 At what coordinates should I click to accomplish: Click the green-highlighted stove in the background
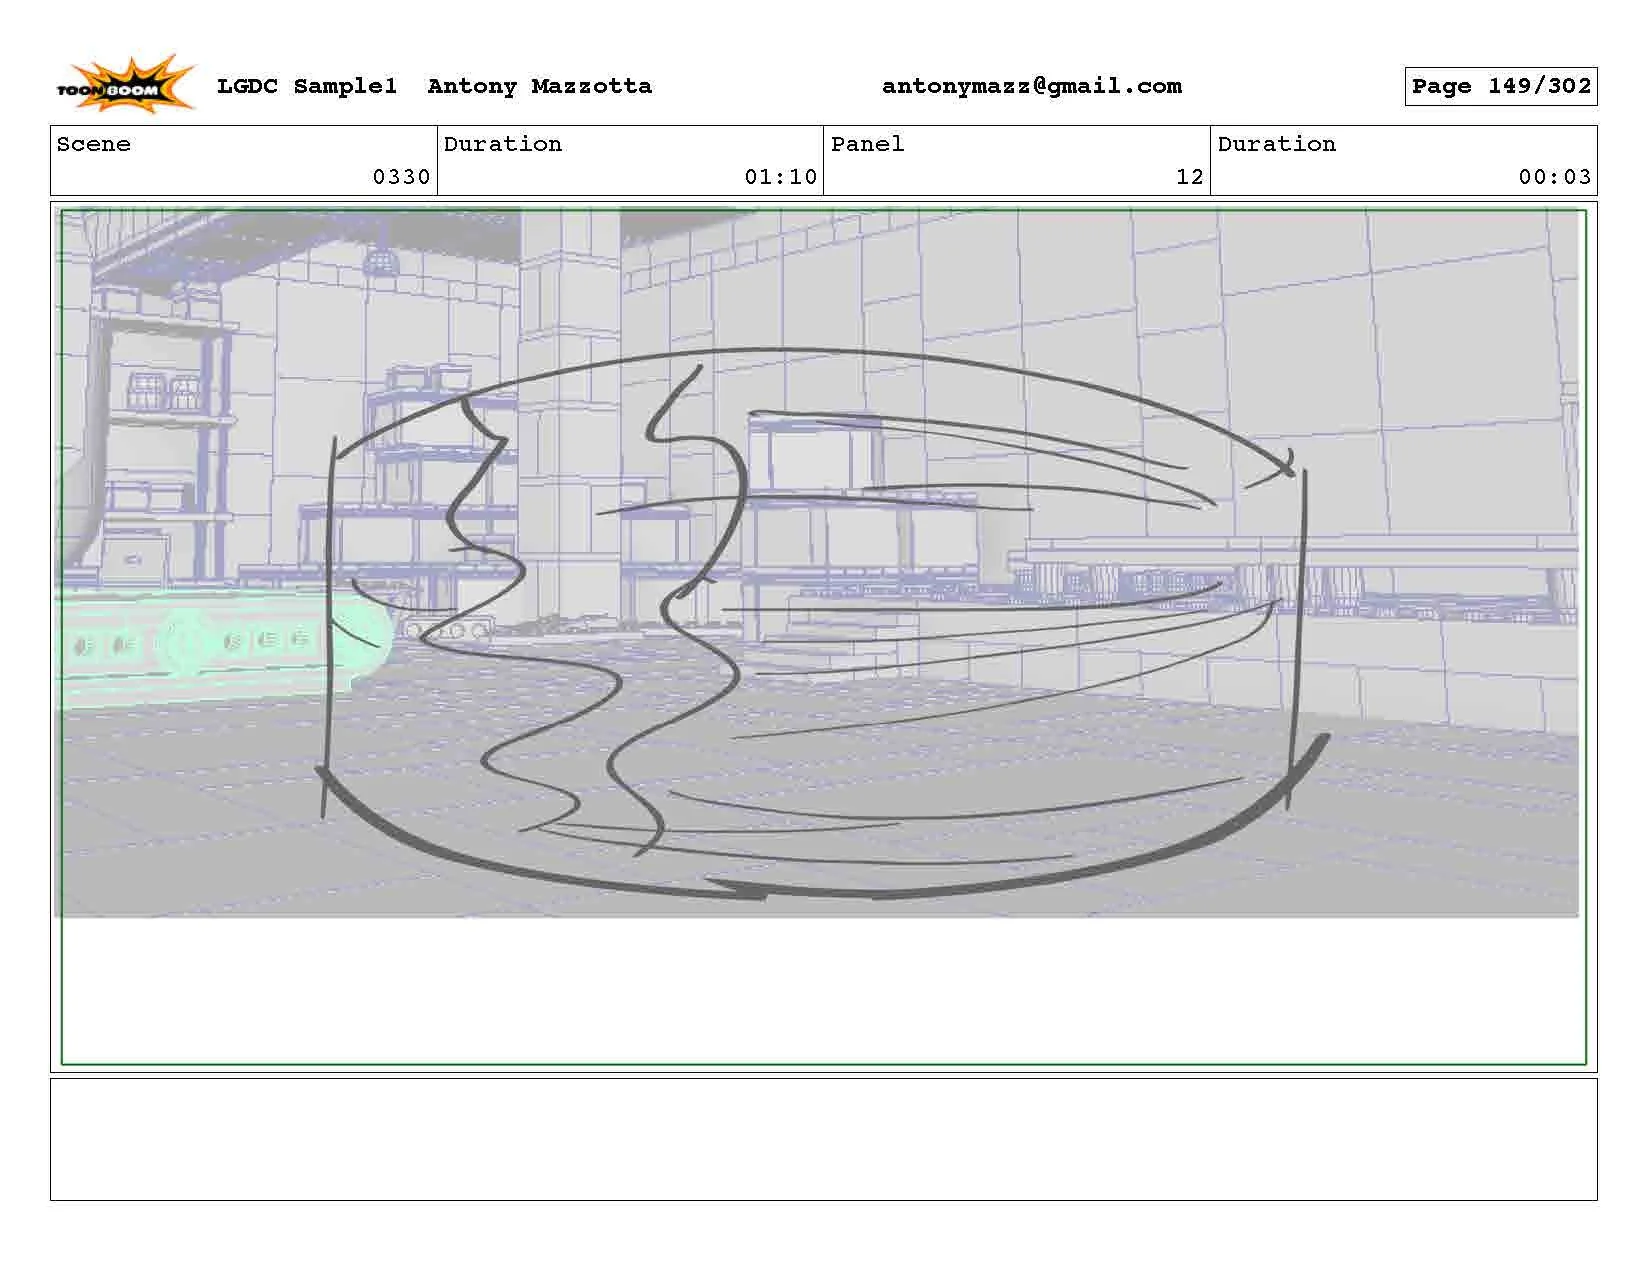click(200, 640)
